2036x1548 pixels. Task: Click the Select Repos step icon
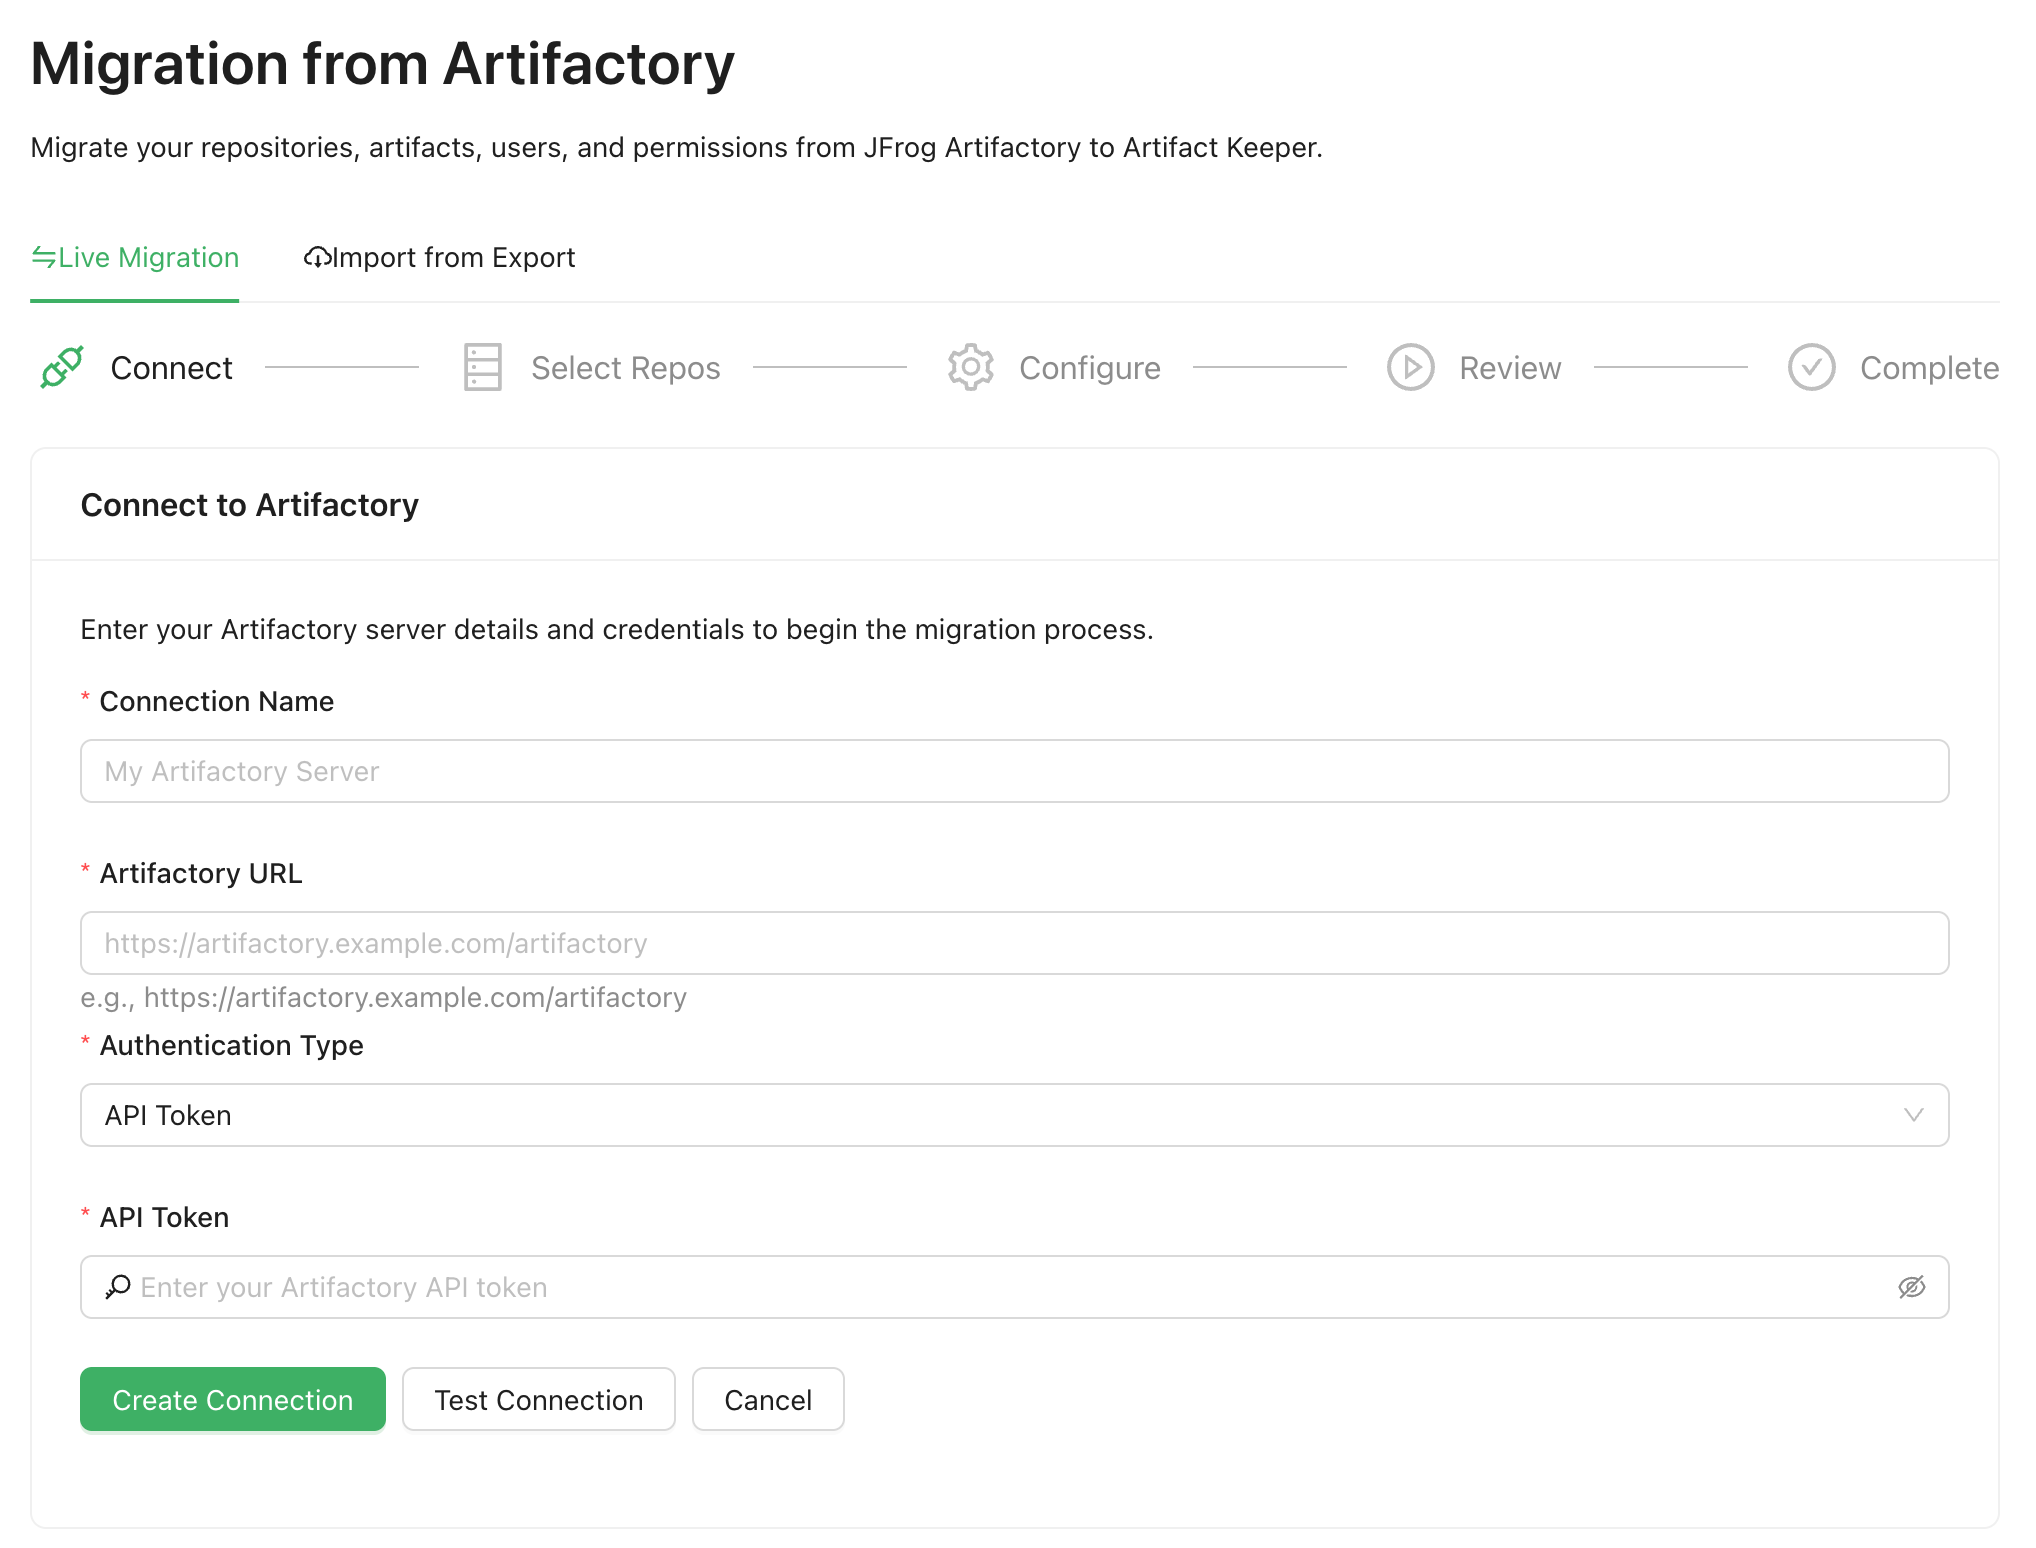point(481,367)
